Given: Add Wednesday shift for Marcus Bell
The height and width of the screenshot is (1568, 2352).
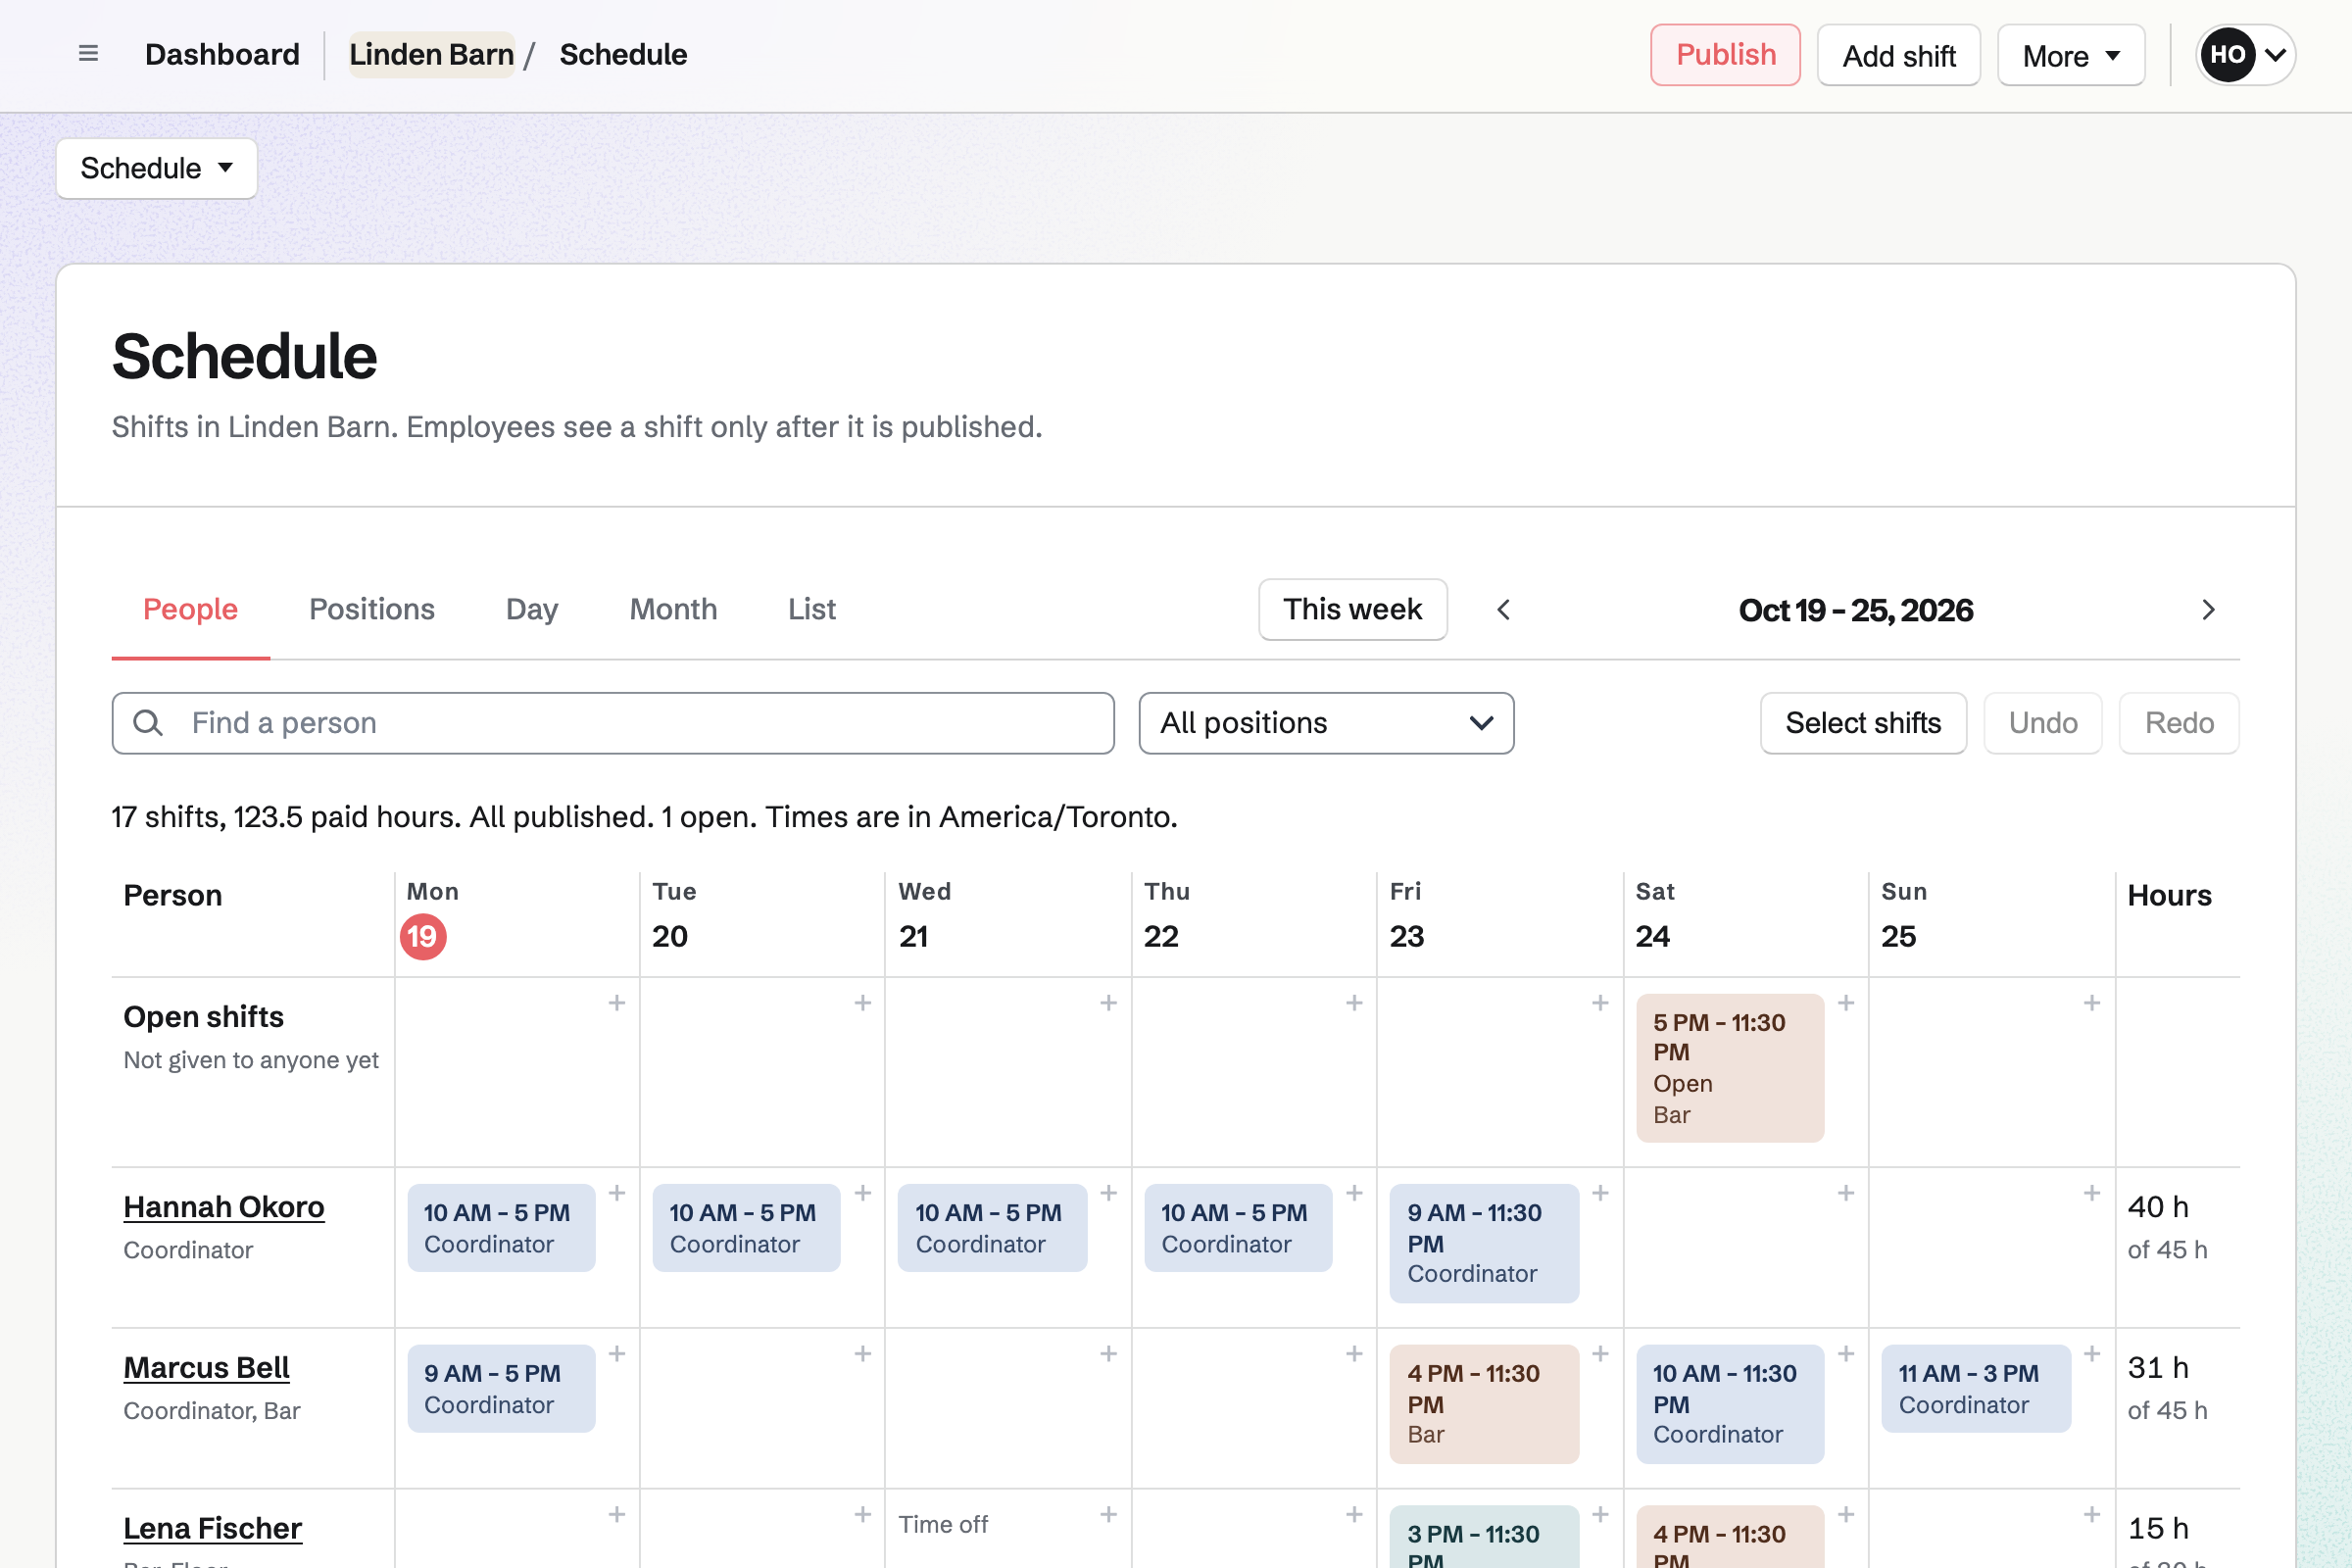Looking at the screenshot, I should pyautogui.click(x=1108, y=1354).
